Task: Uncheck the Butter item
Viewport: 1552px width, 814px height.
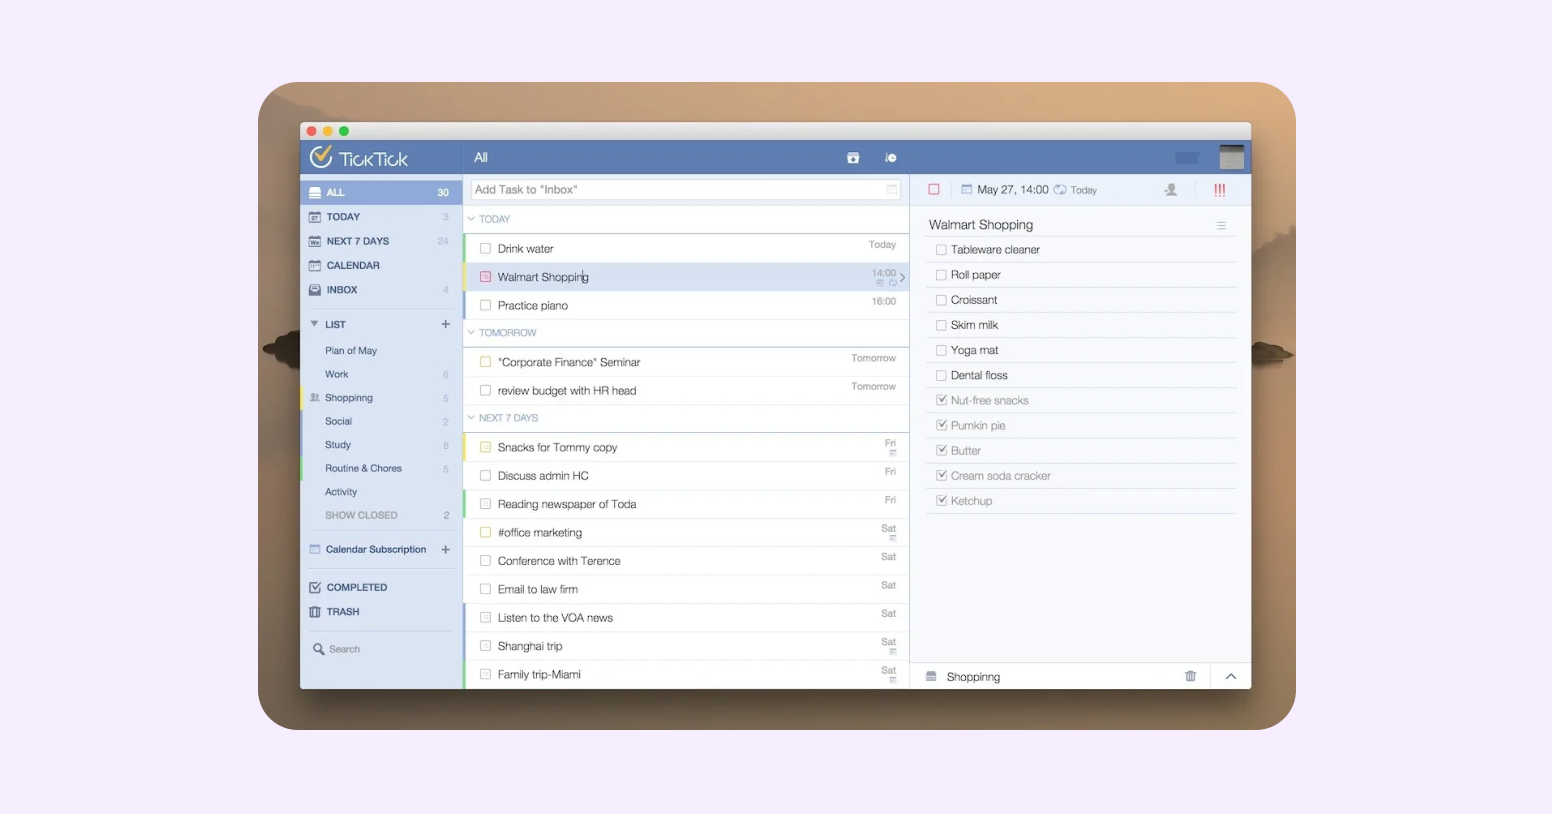Action: [x=941, y=450]
